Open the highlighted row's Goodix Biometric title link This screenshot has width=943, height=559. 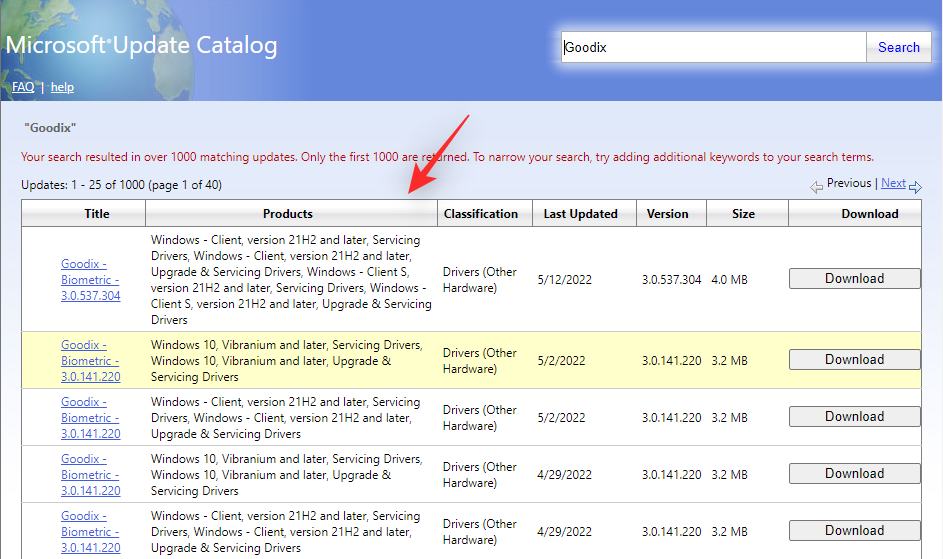coord(90,360)
